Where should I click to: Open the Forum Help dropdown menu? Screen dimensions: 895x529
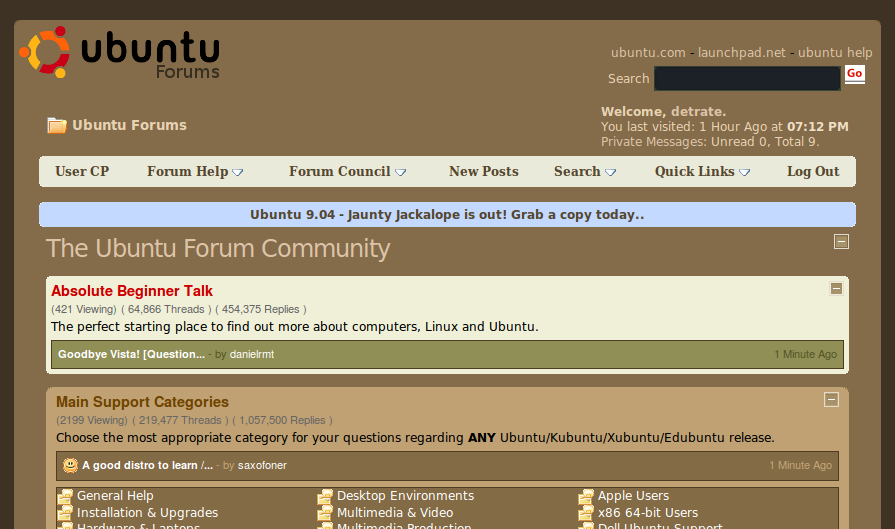tap(195, 171)
